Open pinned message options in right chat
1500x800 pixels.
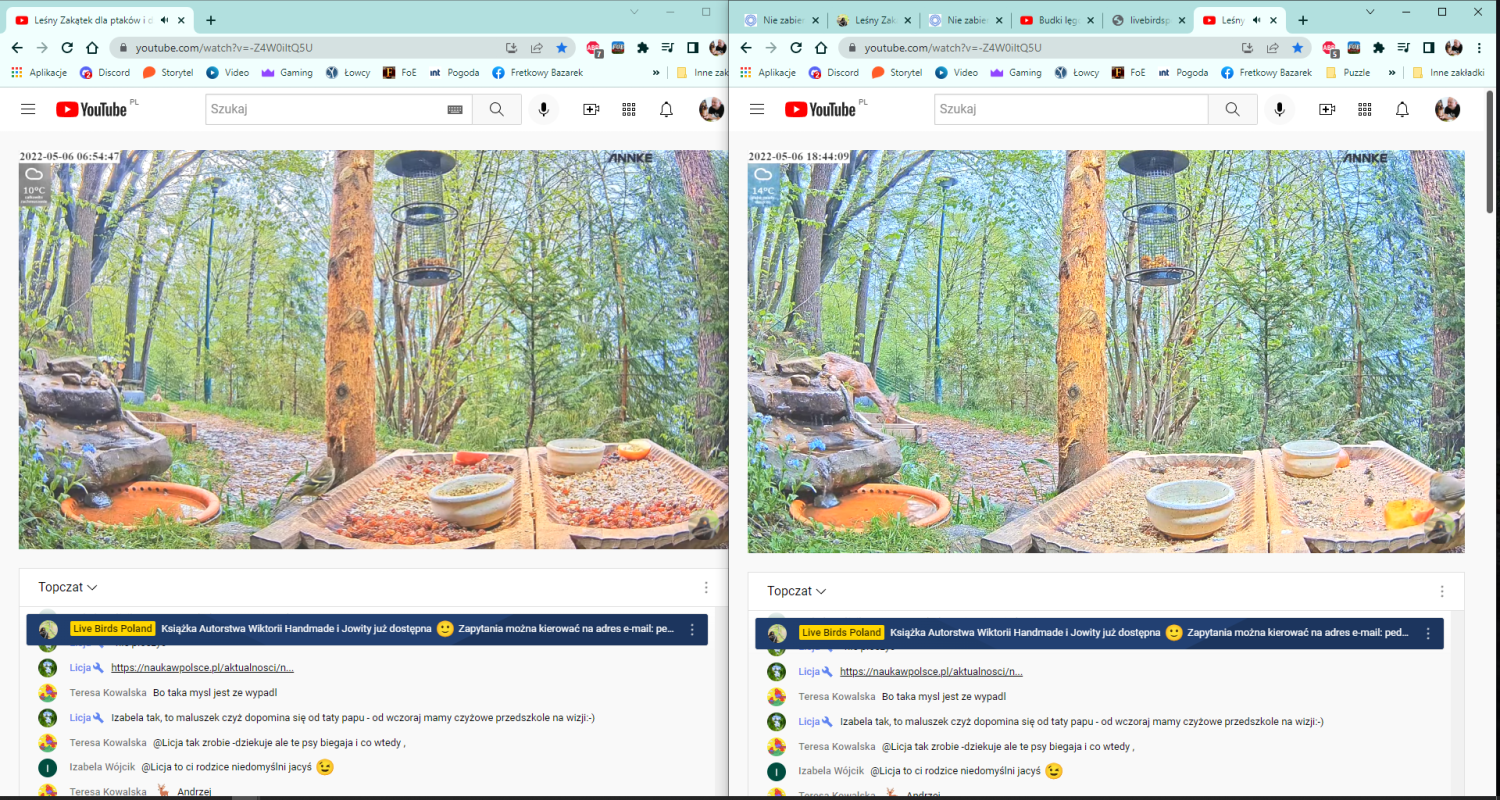click(x=1428, y=633)
